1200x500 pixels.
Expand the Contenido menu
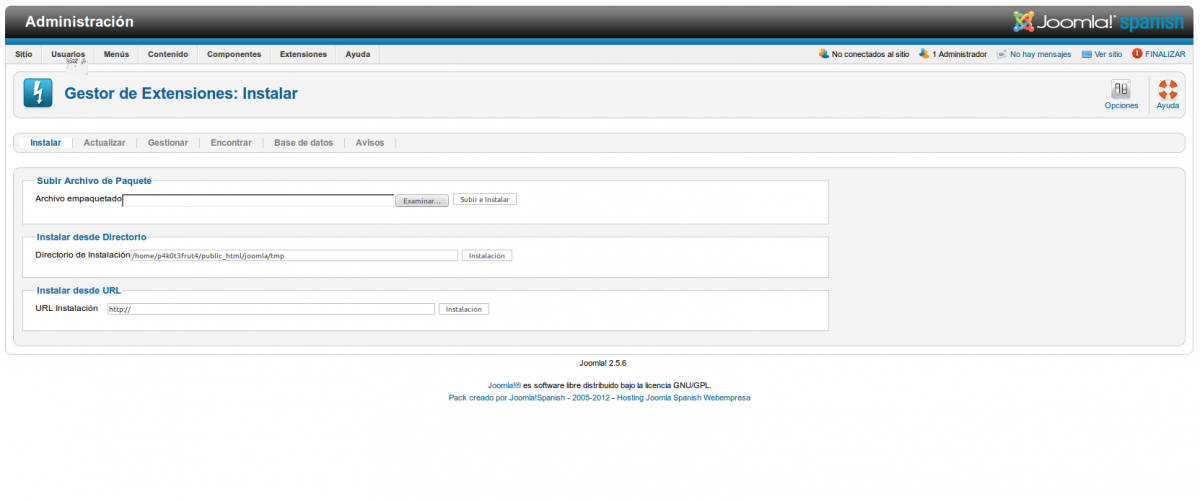[x=168, y=54]
